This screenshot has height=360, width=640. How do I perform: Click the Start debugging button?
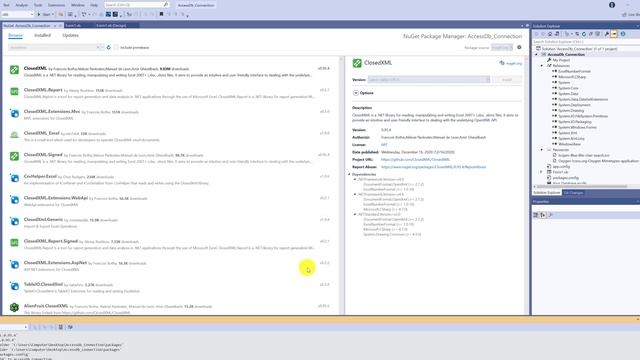coord(44,15)
